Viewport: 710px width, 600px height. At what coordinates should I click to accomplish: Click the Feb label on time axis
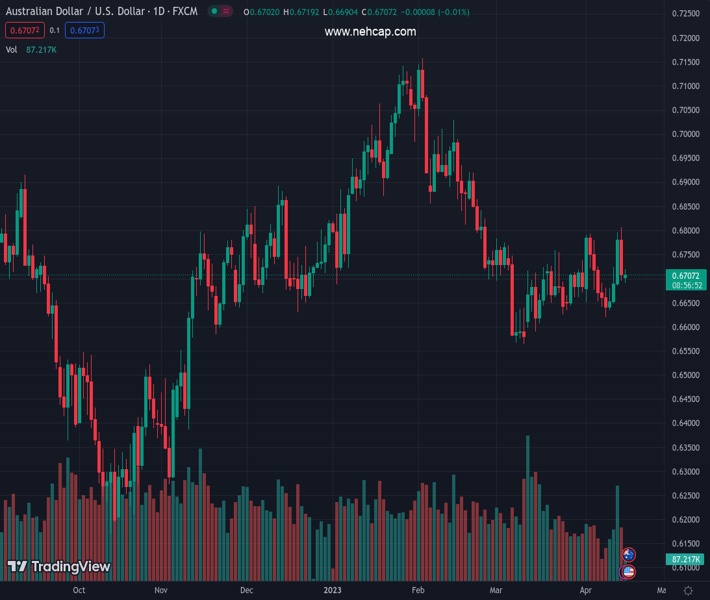coord(419,591)
